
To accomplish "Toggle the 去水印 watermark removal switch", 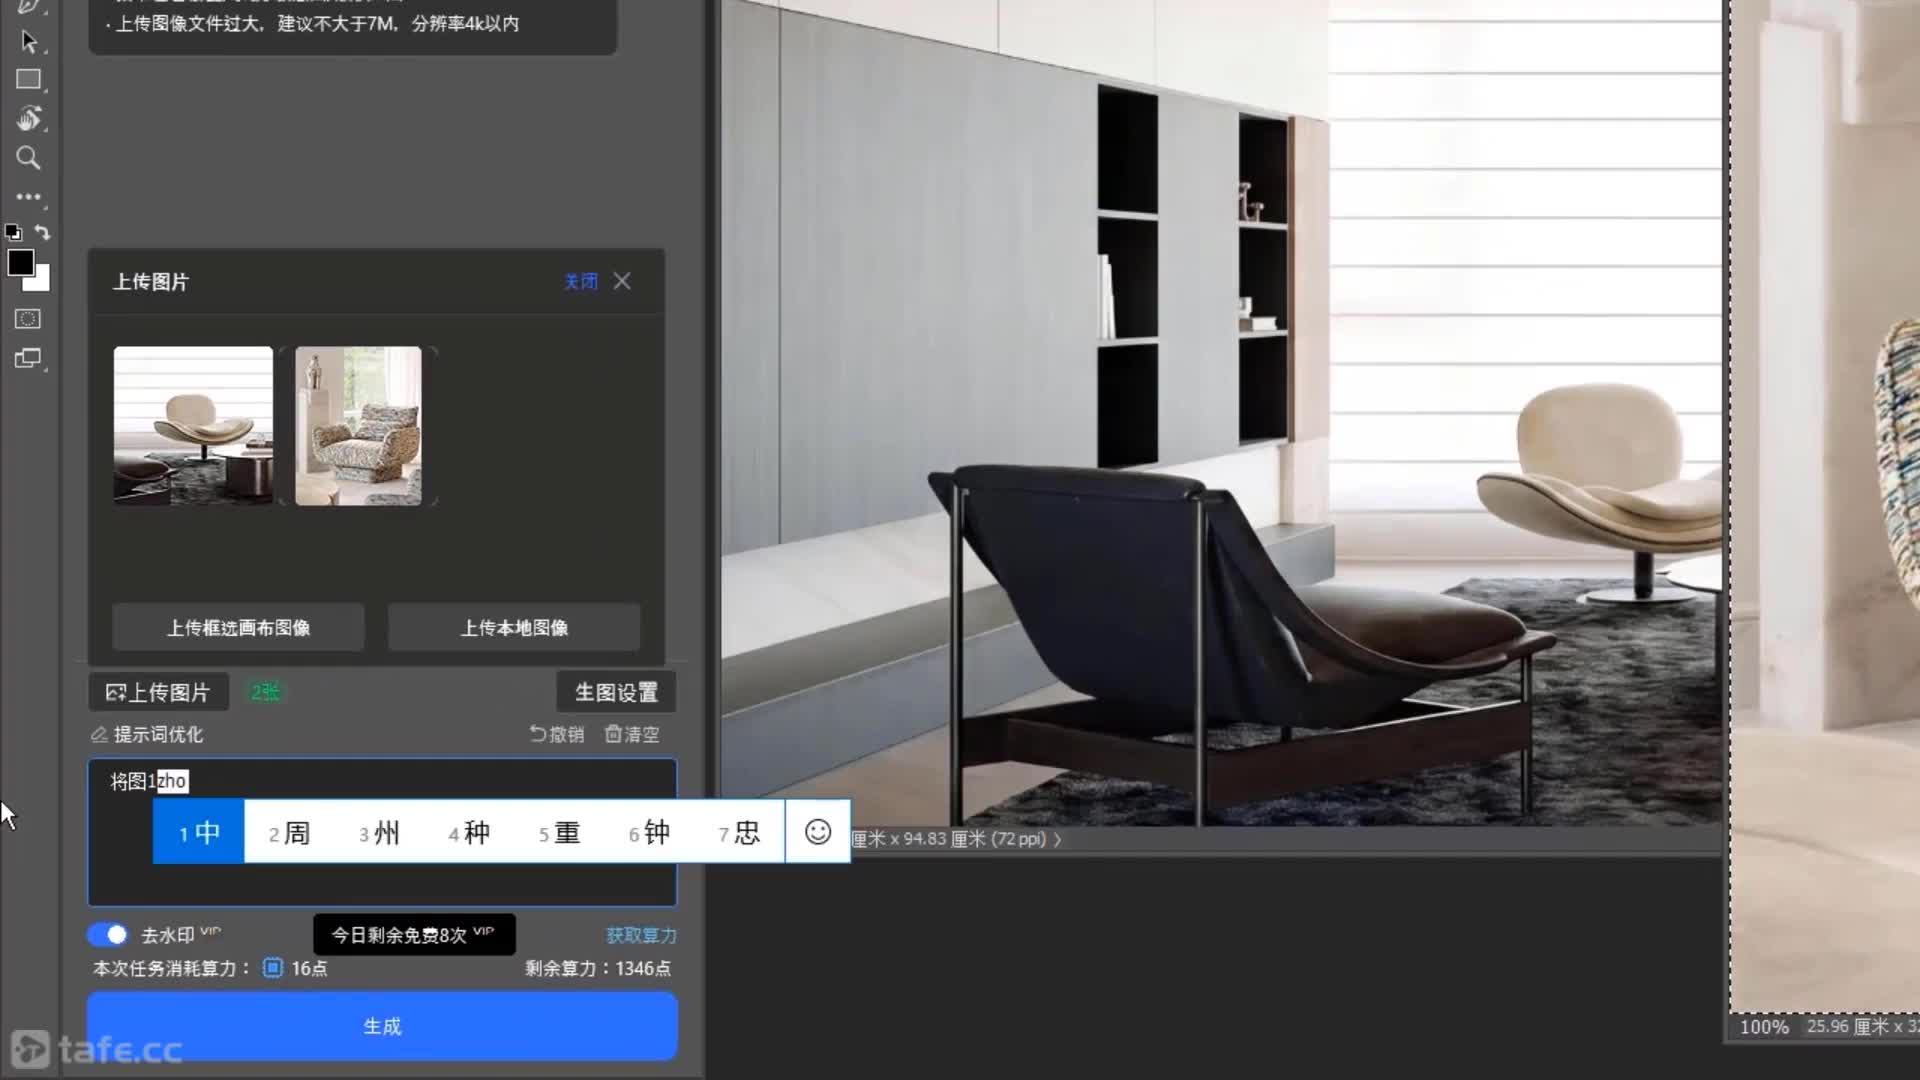I will [x=107, y=935].
